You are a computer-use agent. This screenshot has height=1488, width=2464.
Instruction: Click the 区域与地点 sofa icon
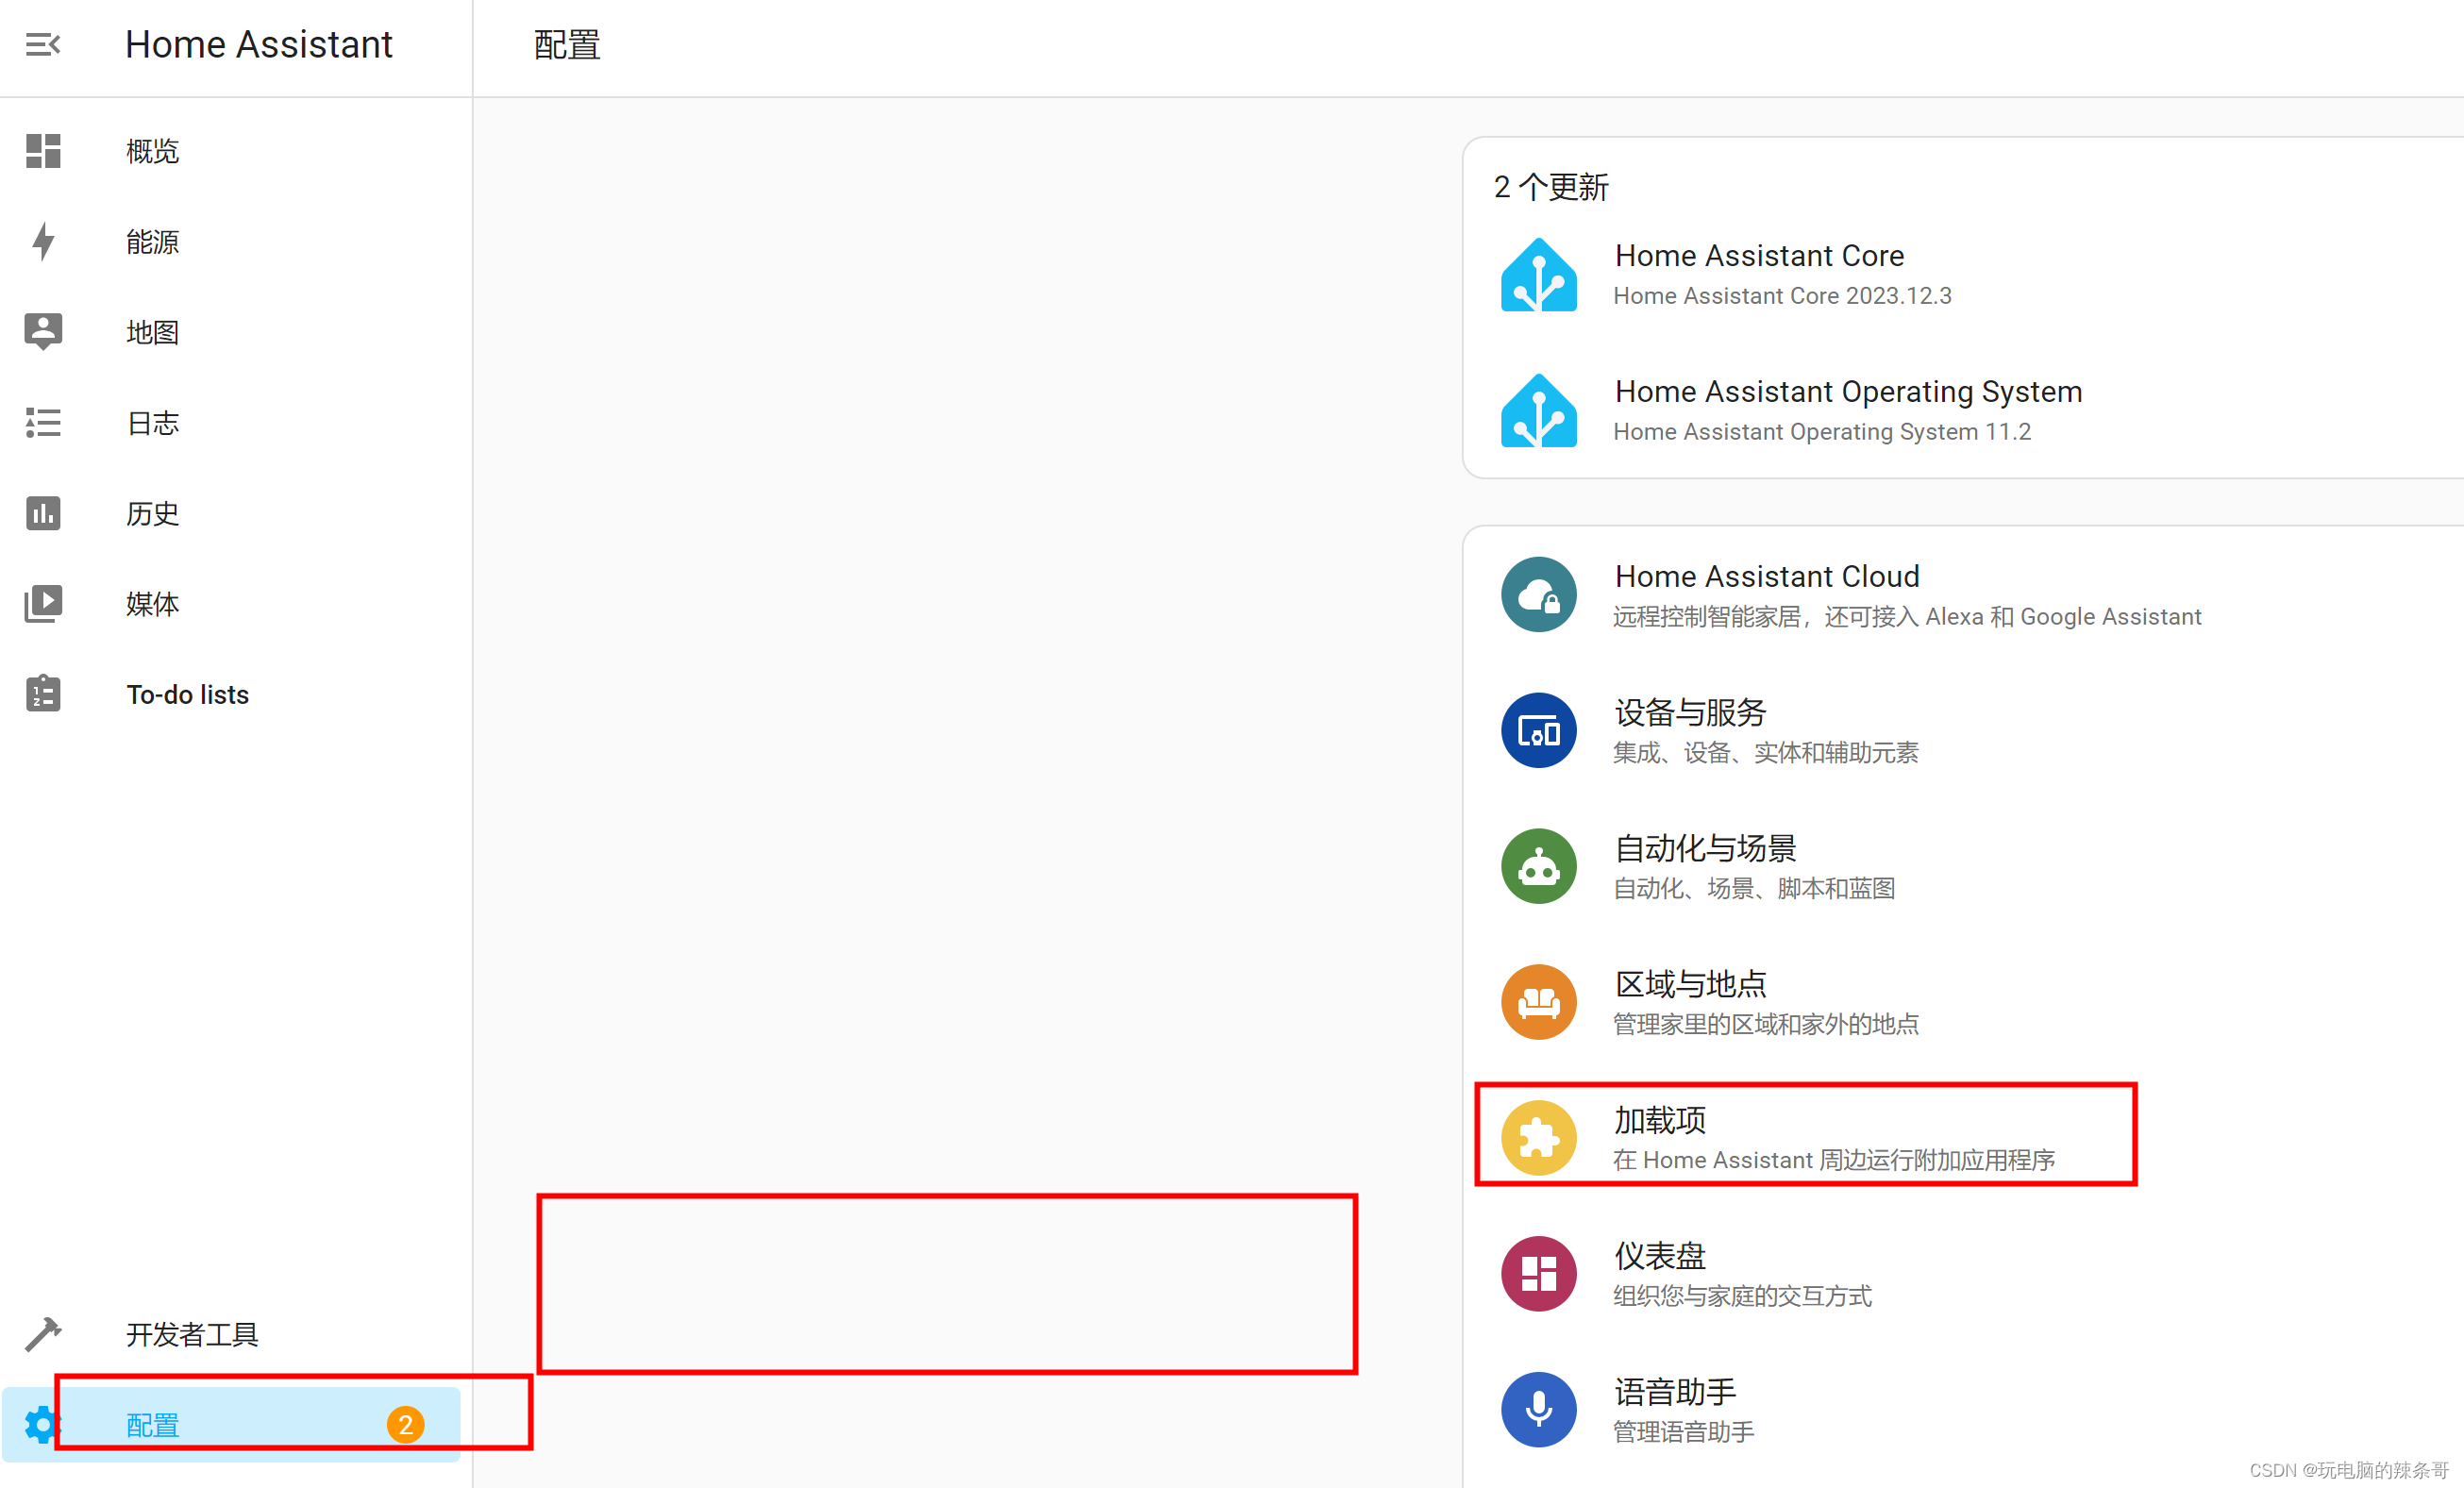(1539, 1002)
